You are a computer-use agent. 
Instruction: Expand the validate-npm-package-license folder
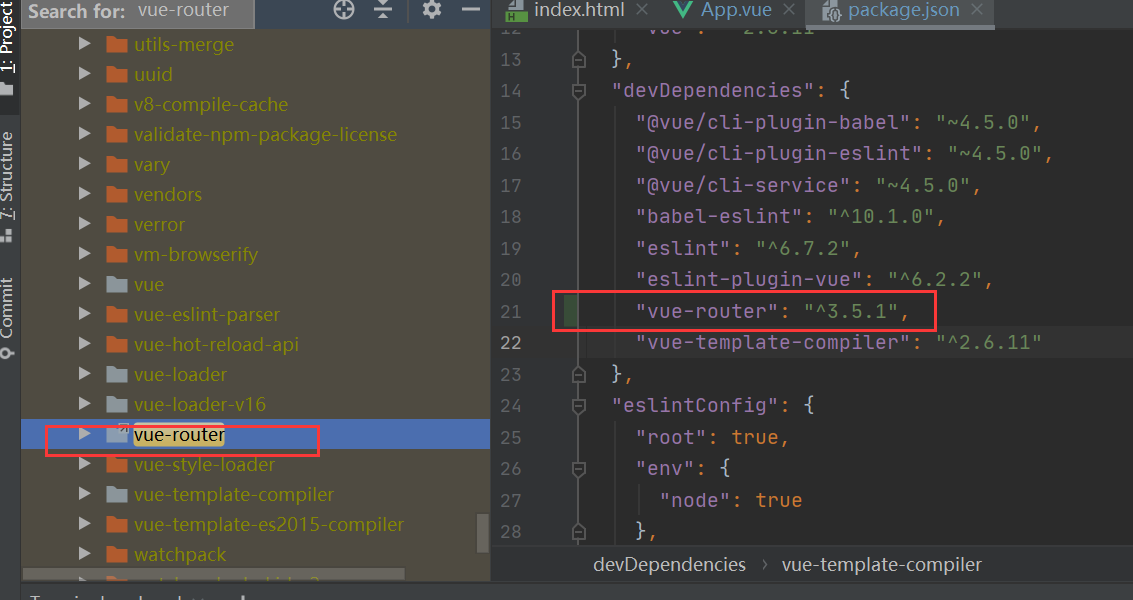click(85, 134)
